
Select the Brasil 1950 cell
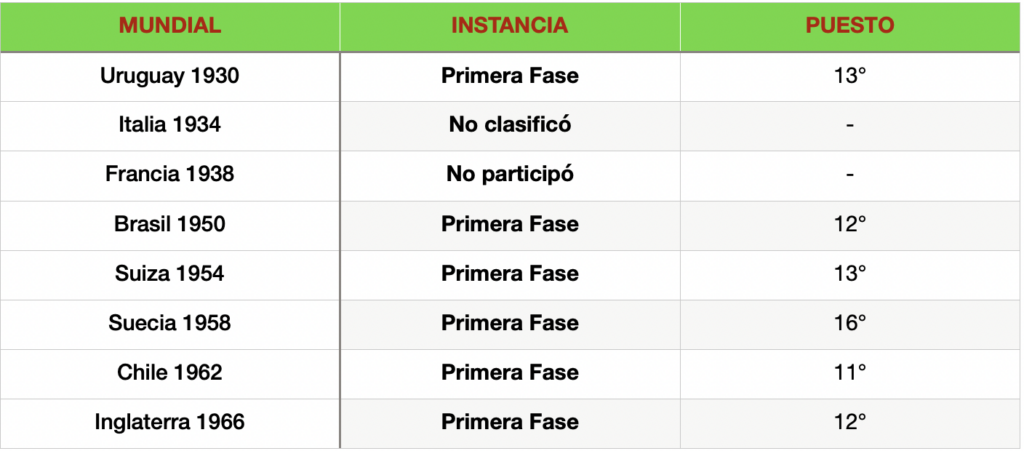tap(170, 225)
